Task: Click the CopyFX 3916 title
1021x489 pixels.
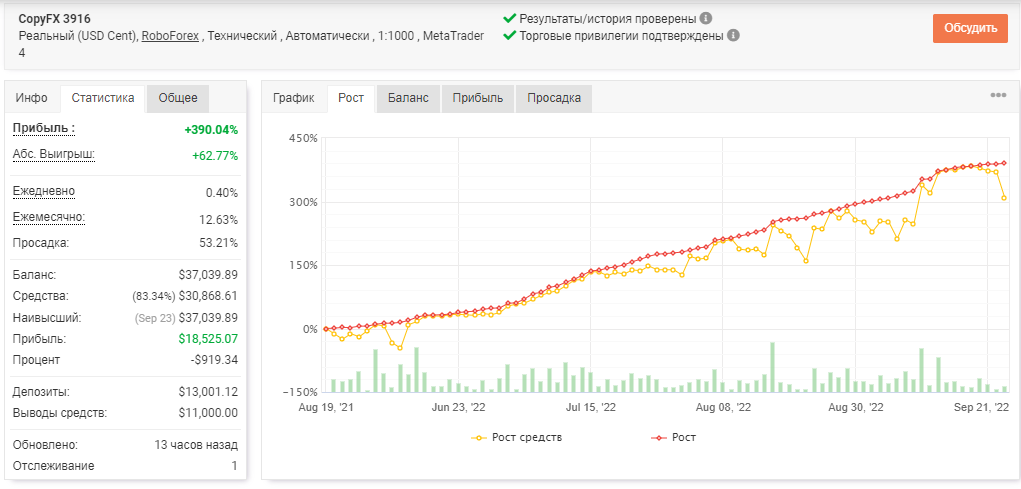Action: [55, 19]
